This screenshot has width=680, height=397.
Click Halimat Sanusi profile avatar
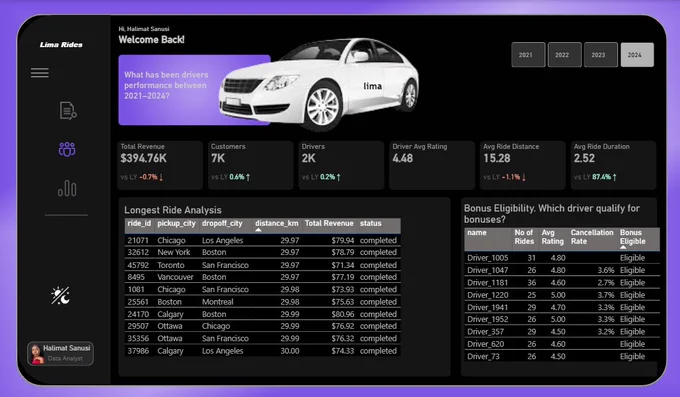pyautogui.click(x=38, y=354)
